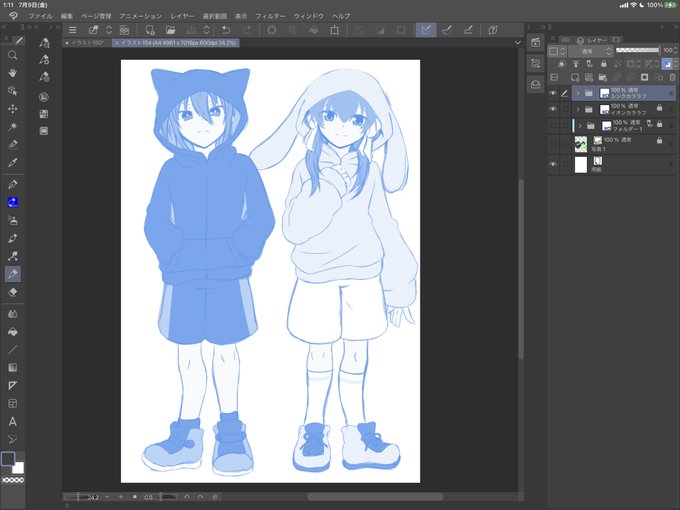680x510 pixels.
Task: Show the フォルダー1 folder layer
Action: tap(552, 125)
